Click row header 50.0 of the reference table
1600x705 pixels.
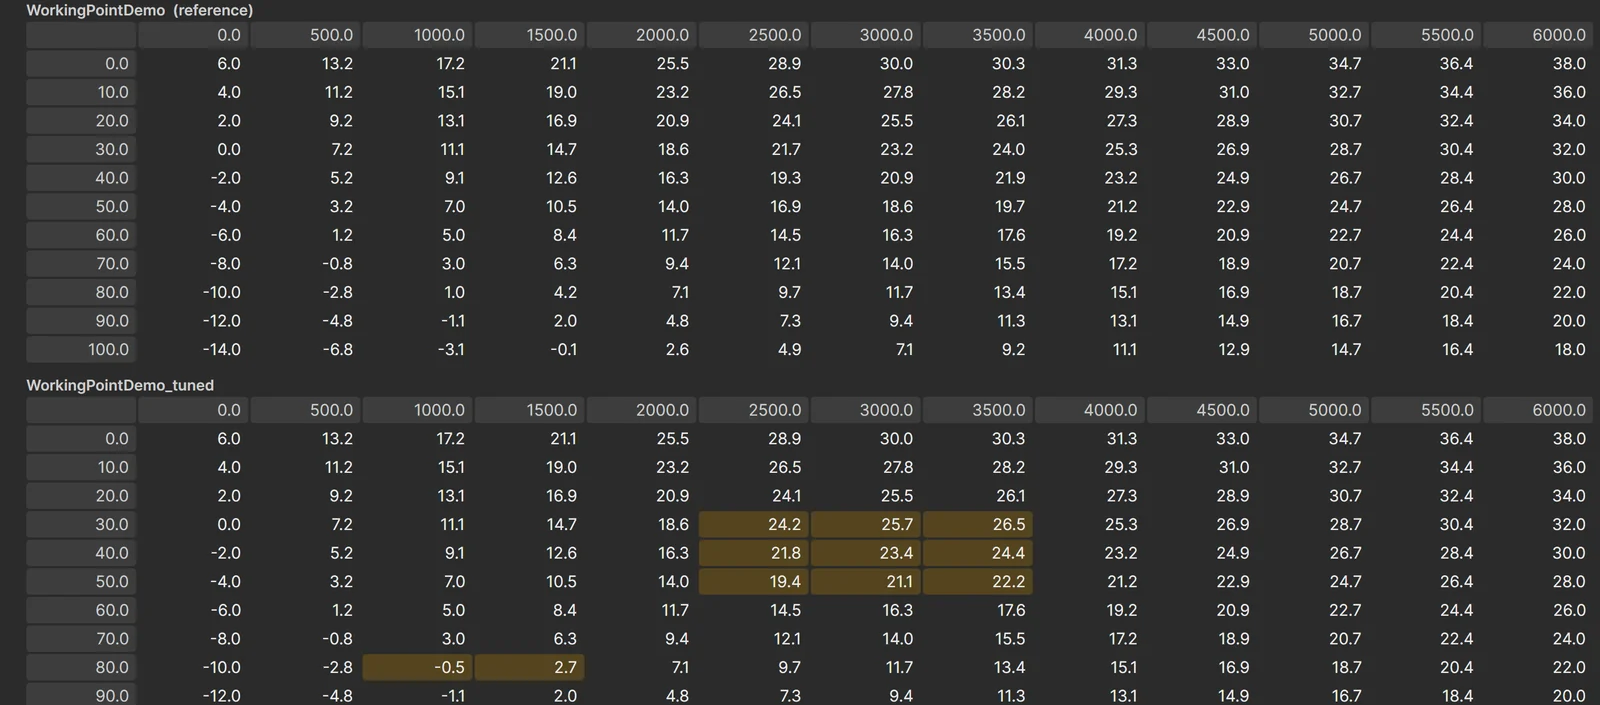pos(81,206)
